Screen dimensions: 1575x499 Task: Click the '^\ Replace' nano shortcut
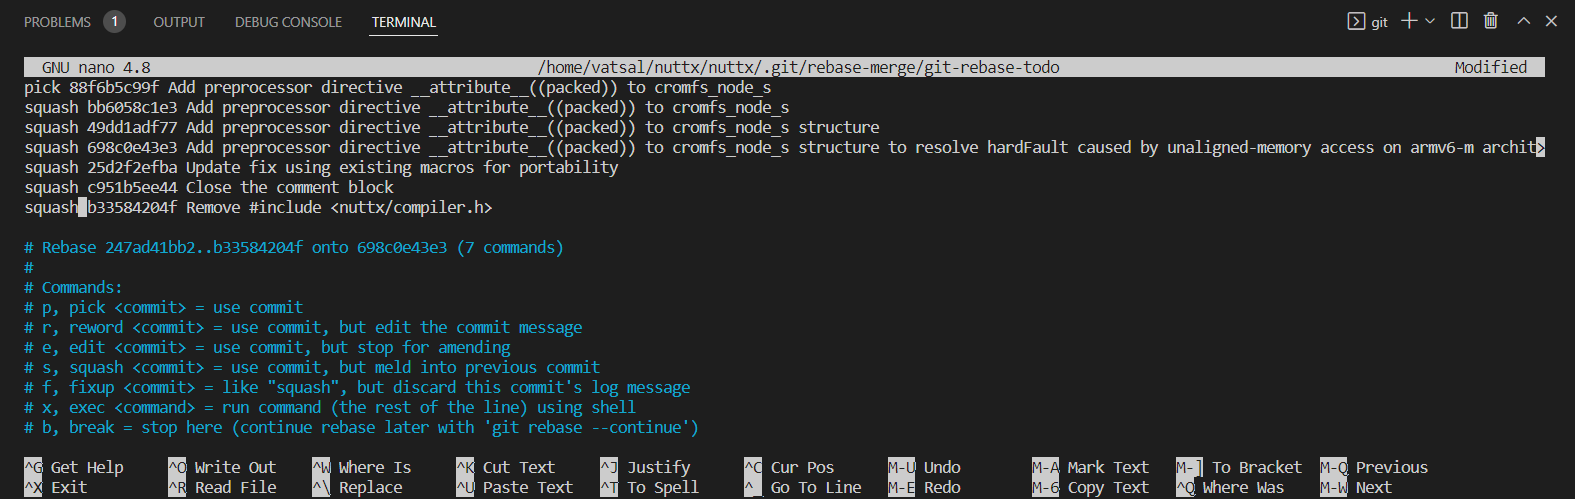[x=357, y=487]
